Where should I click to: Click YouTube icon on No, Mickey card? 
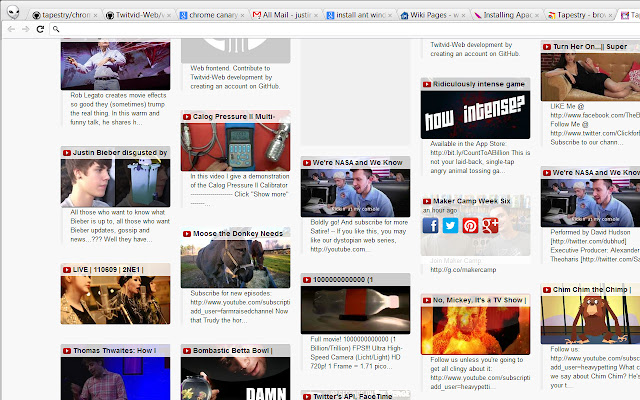click(427, 300)
